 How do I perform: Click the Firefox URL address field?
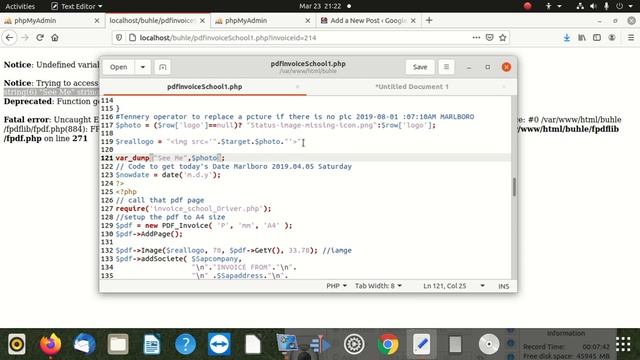304,38
